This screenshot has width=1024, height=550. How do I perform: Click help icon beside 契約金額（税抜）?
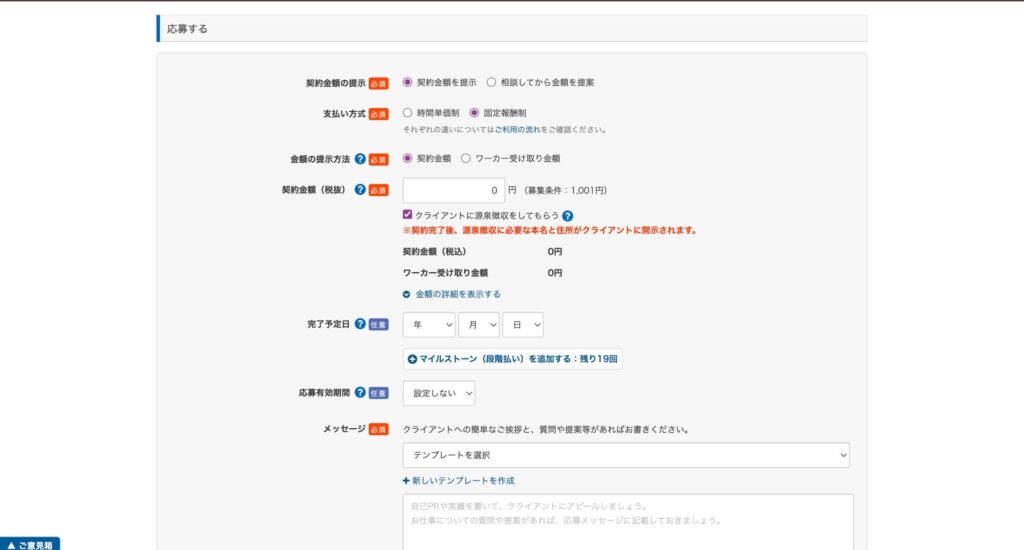point(360,190)
